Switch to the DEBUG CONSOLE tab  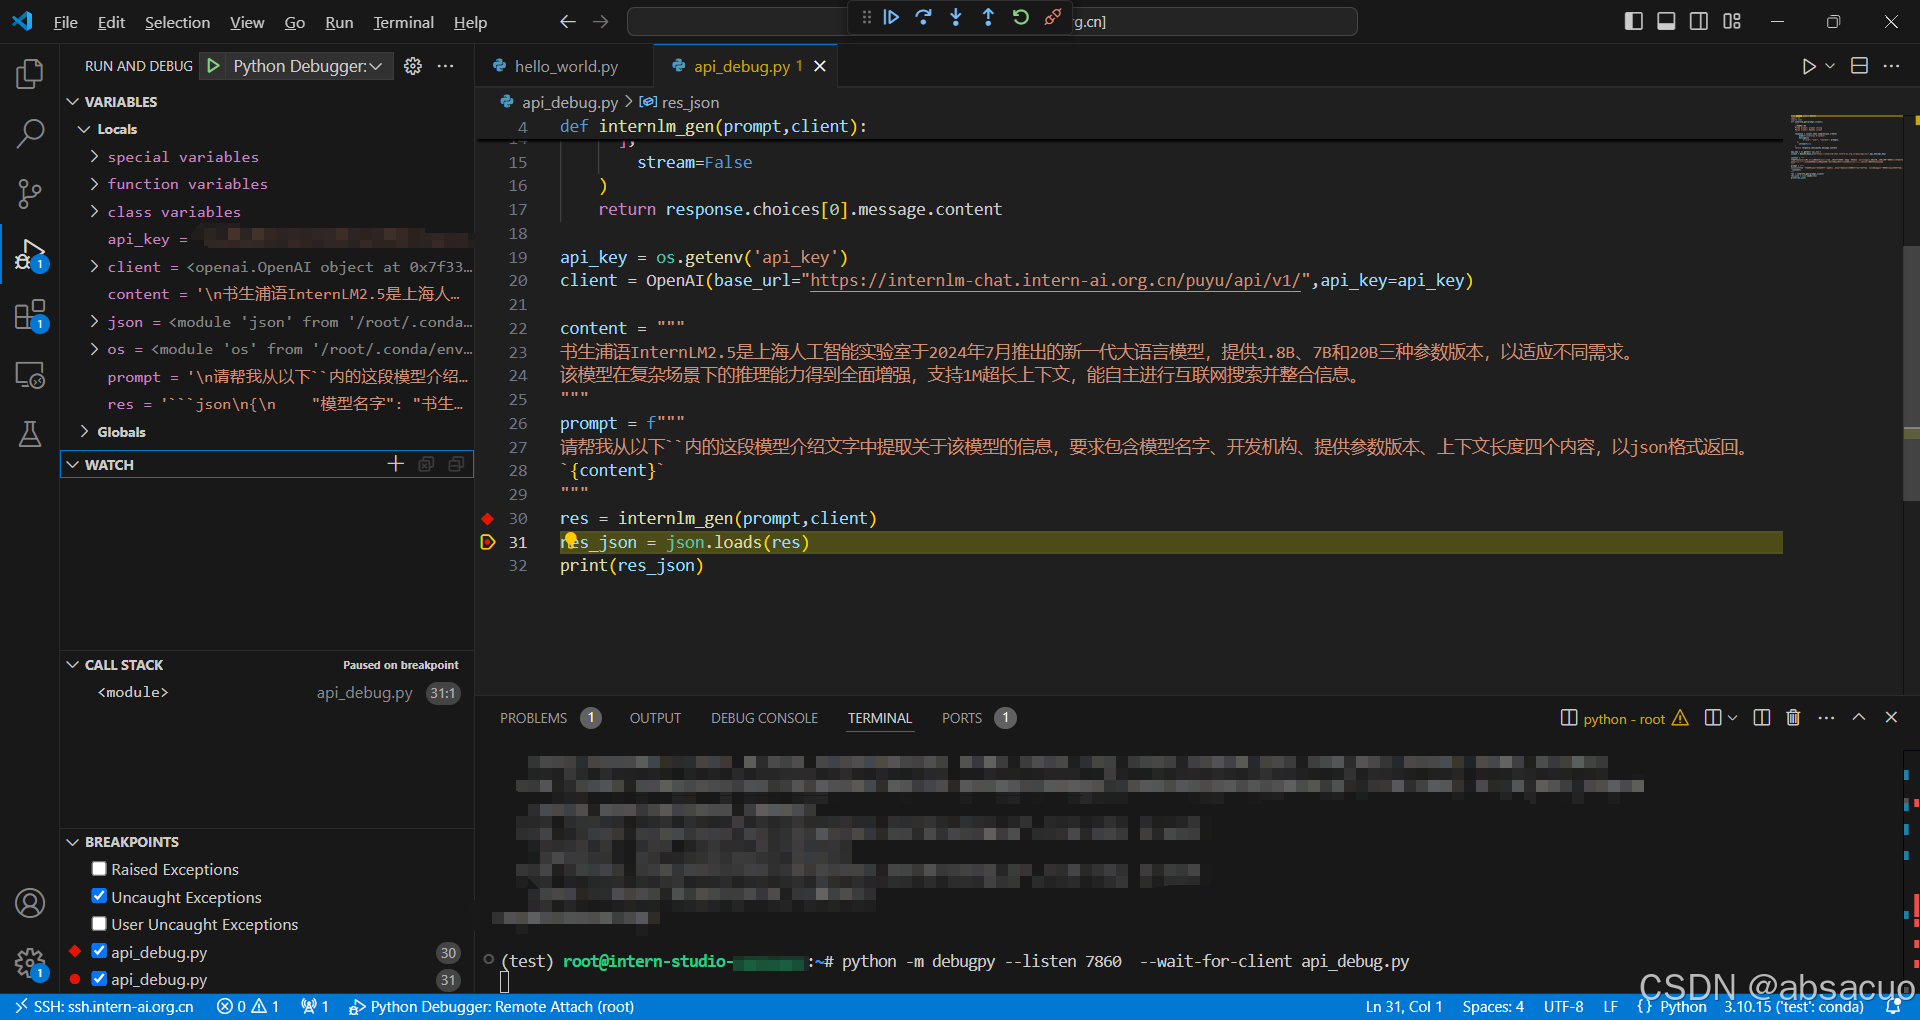point(764,718)
